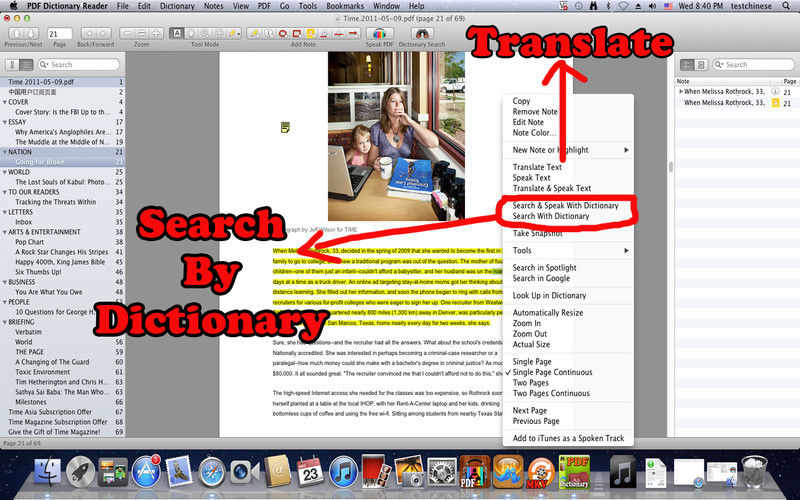
Task: Add a red line arrow note
Action: [x=353, y=34]
